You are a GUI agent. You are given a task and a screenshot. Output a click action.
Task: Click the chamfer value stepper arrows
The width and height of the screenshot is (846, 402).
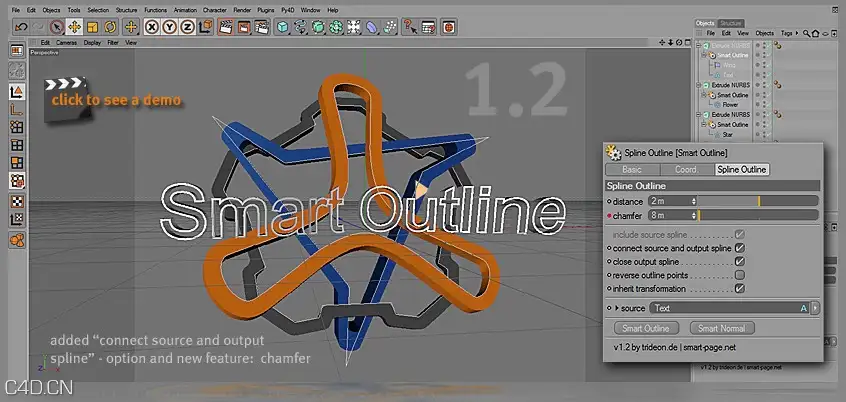[694, 215]
